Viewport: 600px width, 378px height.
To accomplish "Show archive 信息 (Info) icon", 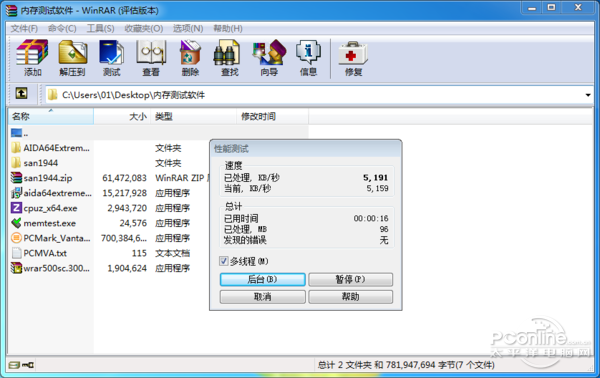I will click(308, 58).
